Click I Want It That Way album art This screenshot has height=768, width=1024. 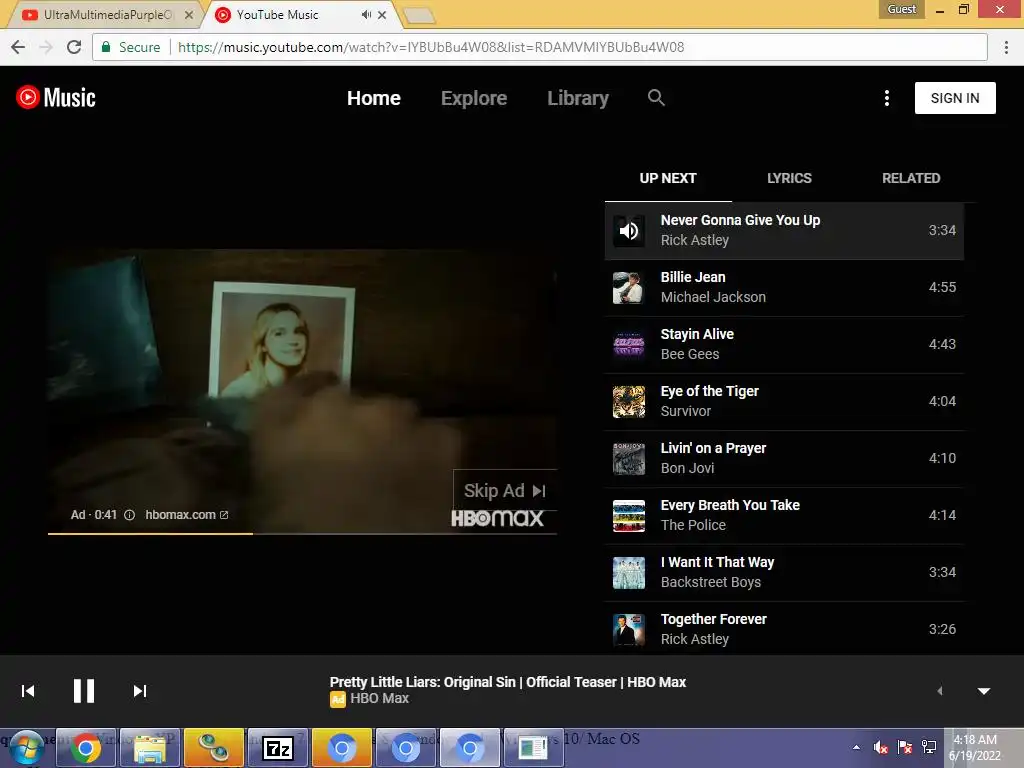(x=629, y=572)
